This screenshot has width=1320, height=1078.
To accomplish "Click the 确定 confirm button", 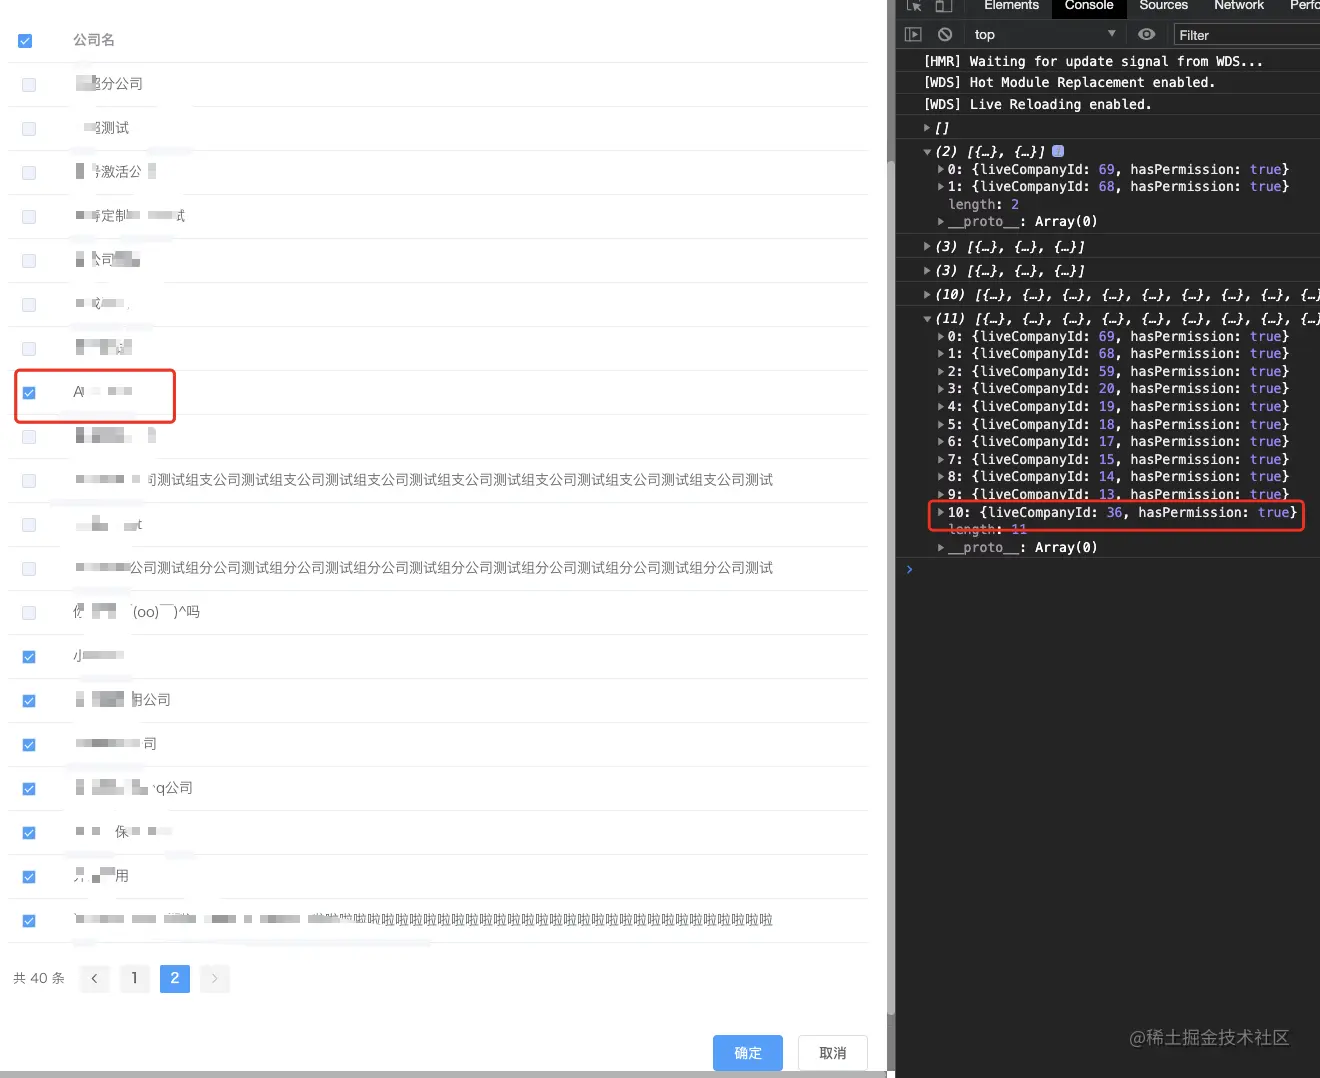I will (748, 1053).
